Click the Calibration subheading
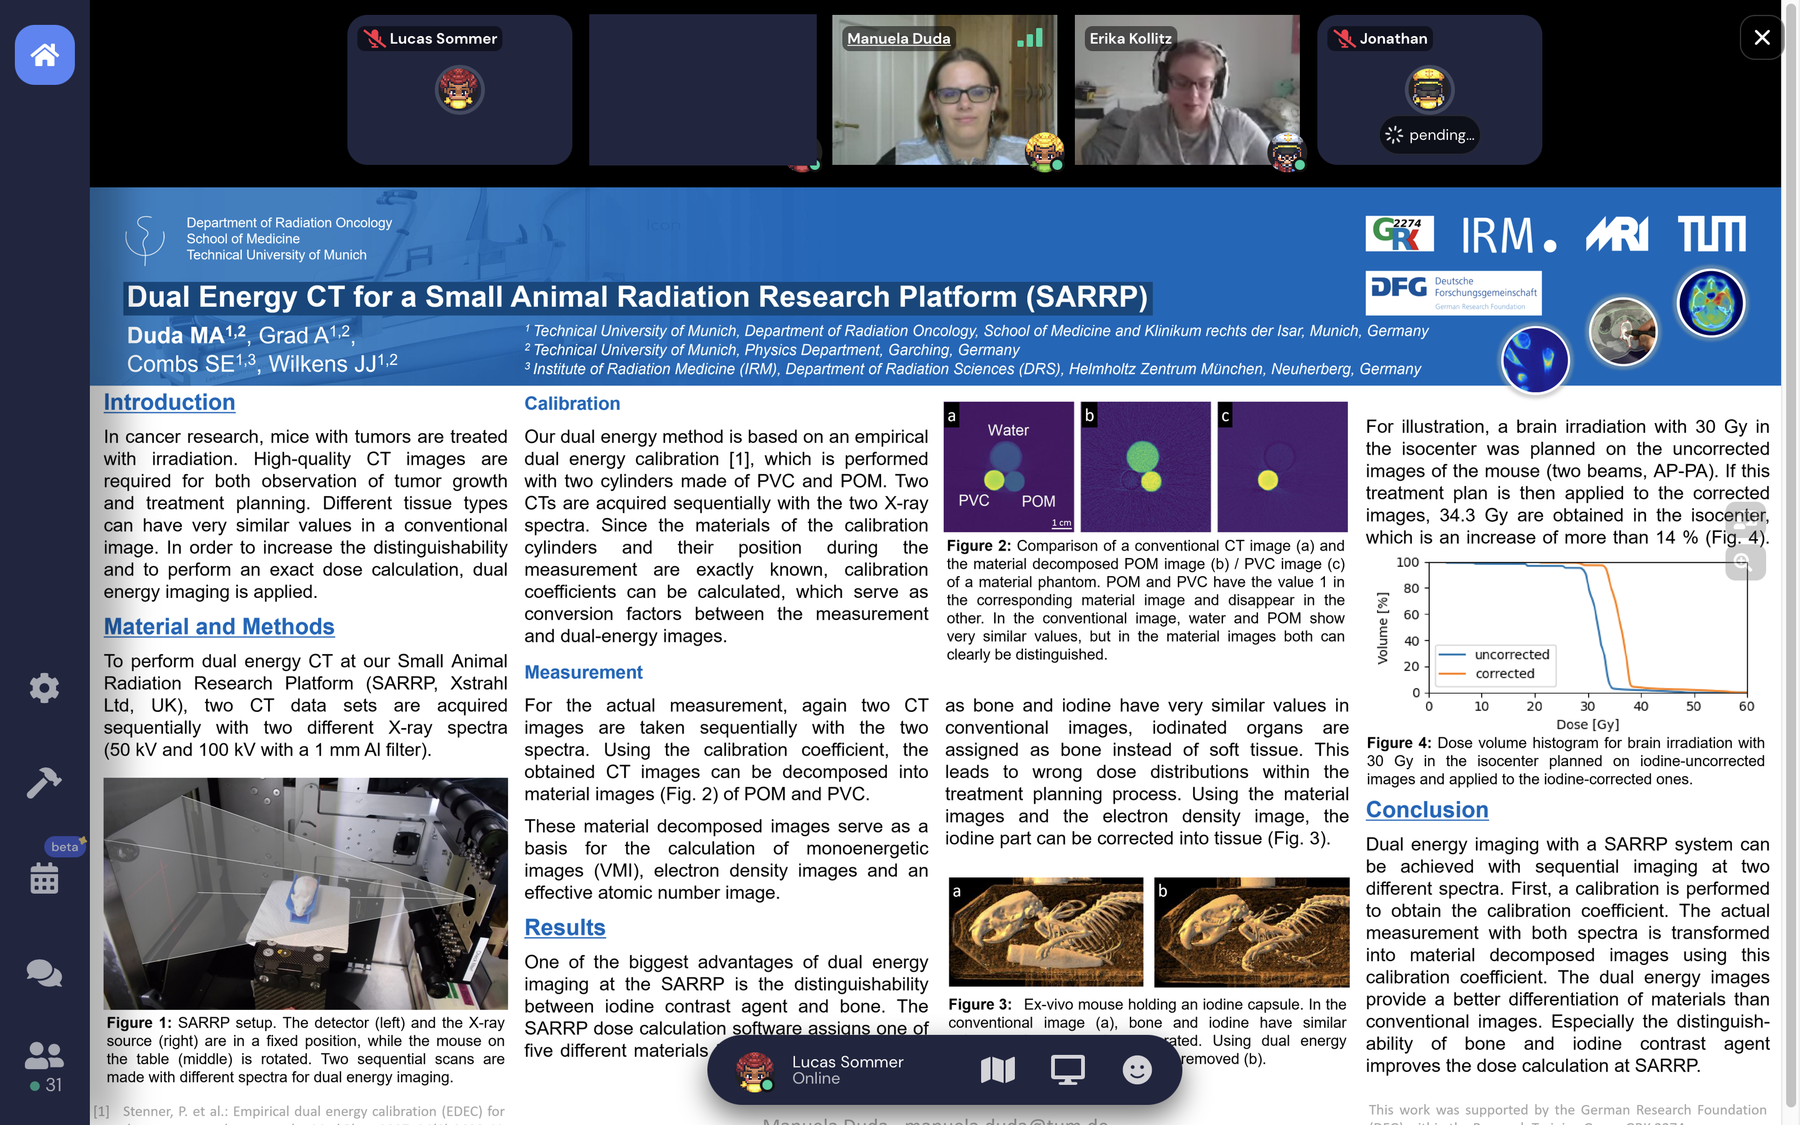 572,404
